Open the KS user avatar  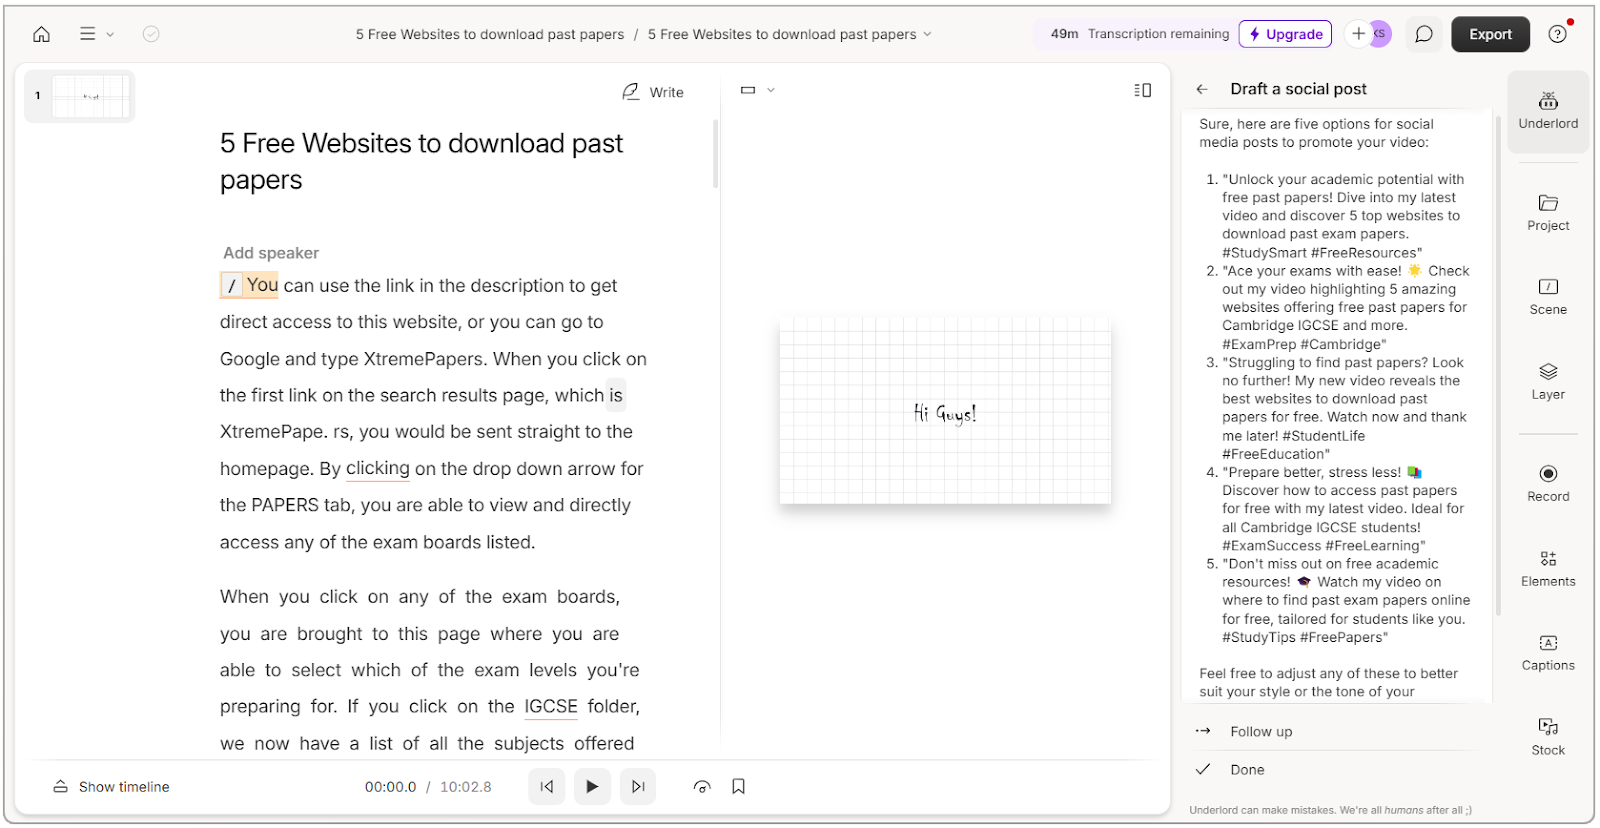1380,34
